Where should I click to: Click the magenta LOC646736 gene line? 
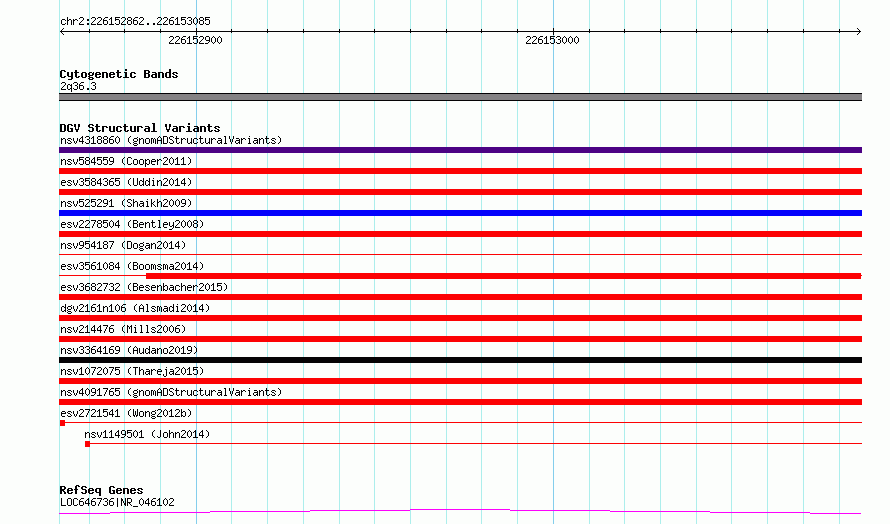(460, 512)
